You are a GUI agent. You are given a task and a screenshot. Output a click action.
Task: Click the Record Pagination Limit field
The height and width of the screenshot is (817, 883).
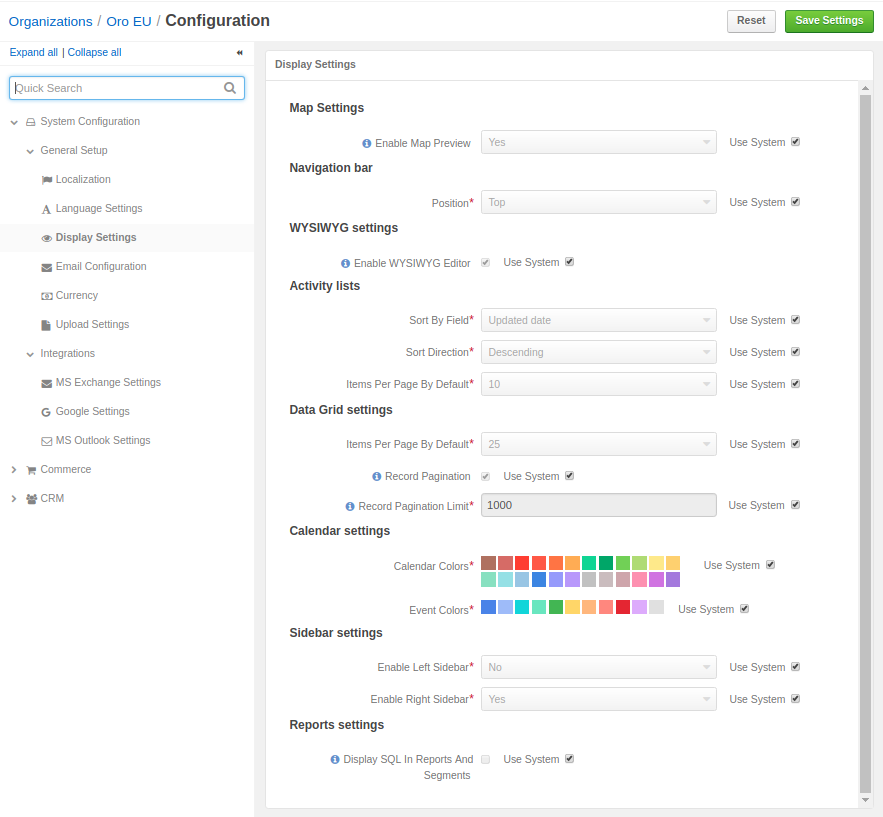point(599,505)
